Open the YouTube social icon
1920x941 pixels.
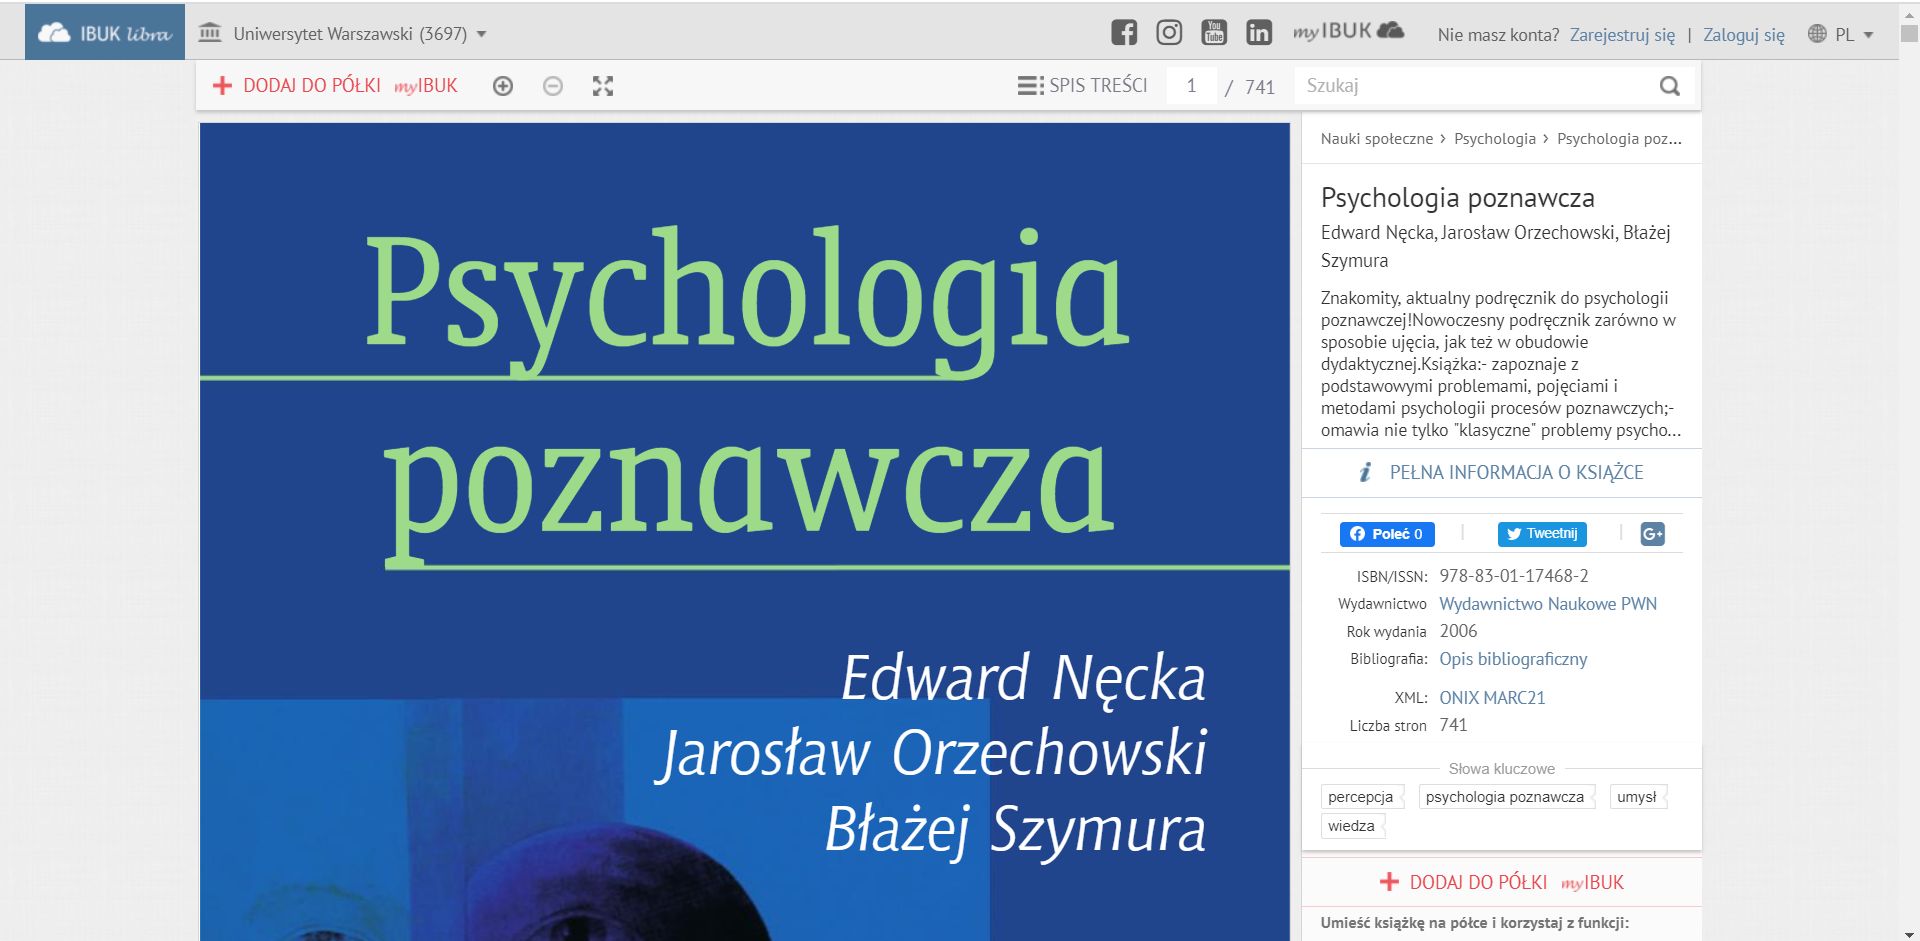coord(1214,33)
